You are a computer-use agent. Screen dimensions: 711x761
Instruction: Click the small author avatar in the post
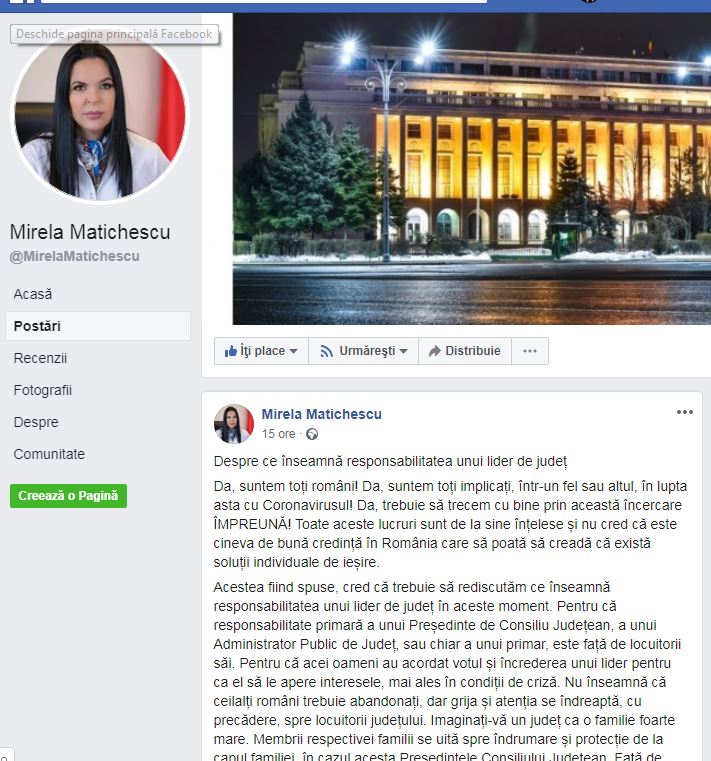point(234,424)
